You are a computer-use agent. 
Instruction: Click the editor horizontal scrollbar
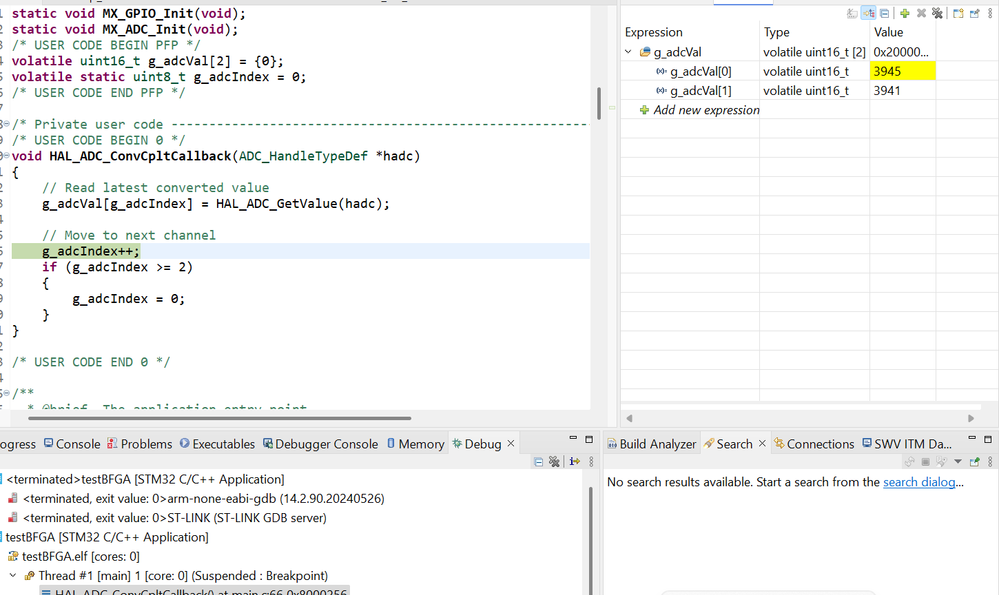coord(220,419)
